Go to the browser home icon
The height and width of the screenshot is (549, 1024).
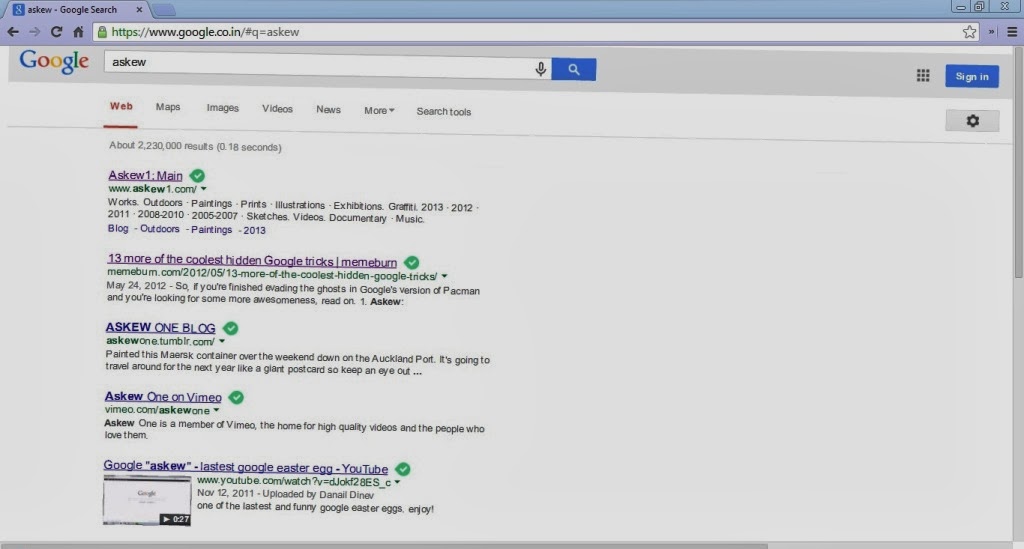point(78,31)
